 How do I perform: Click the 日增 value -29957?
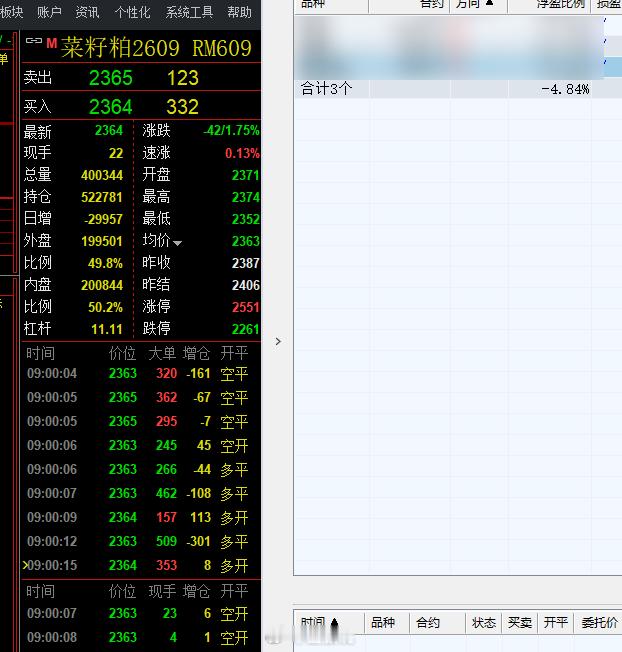[x=103, y=219]
